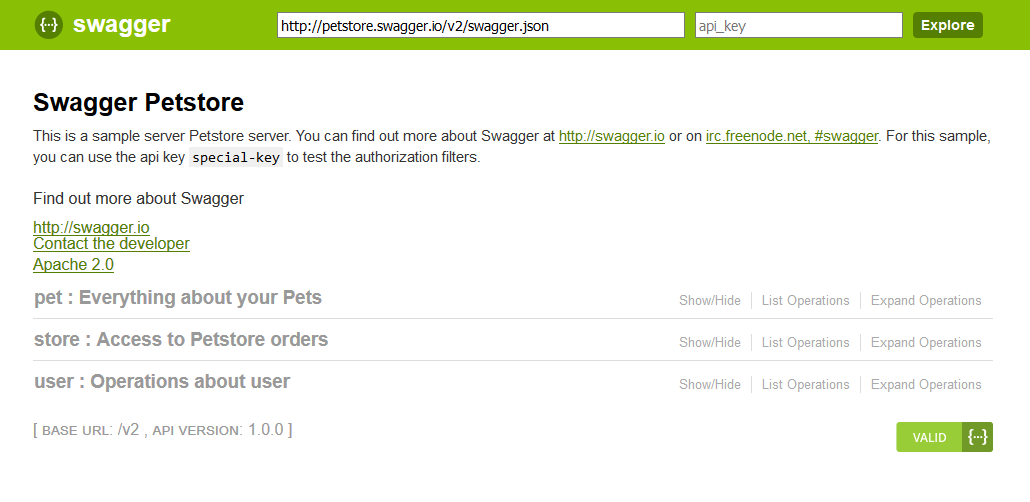Expand the pet : Everything about your Pets section
This screenshot has height=502, width=1030.
click(x=178, y=298)
